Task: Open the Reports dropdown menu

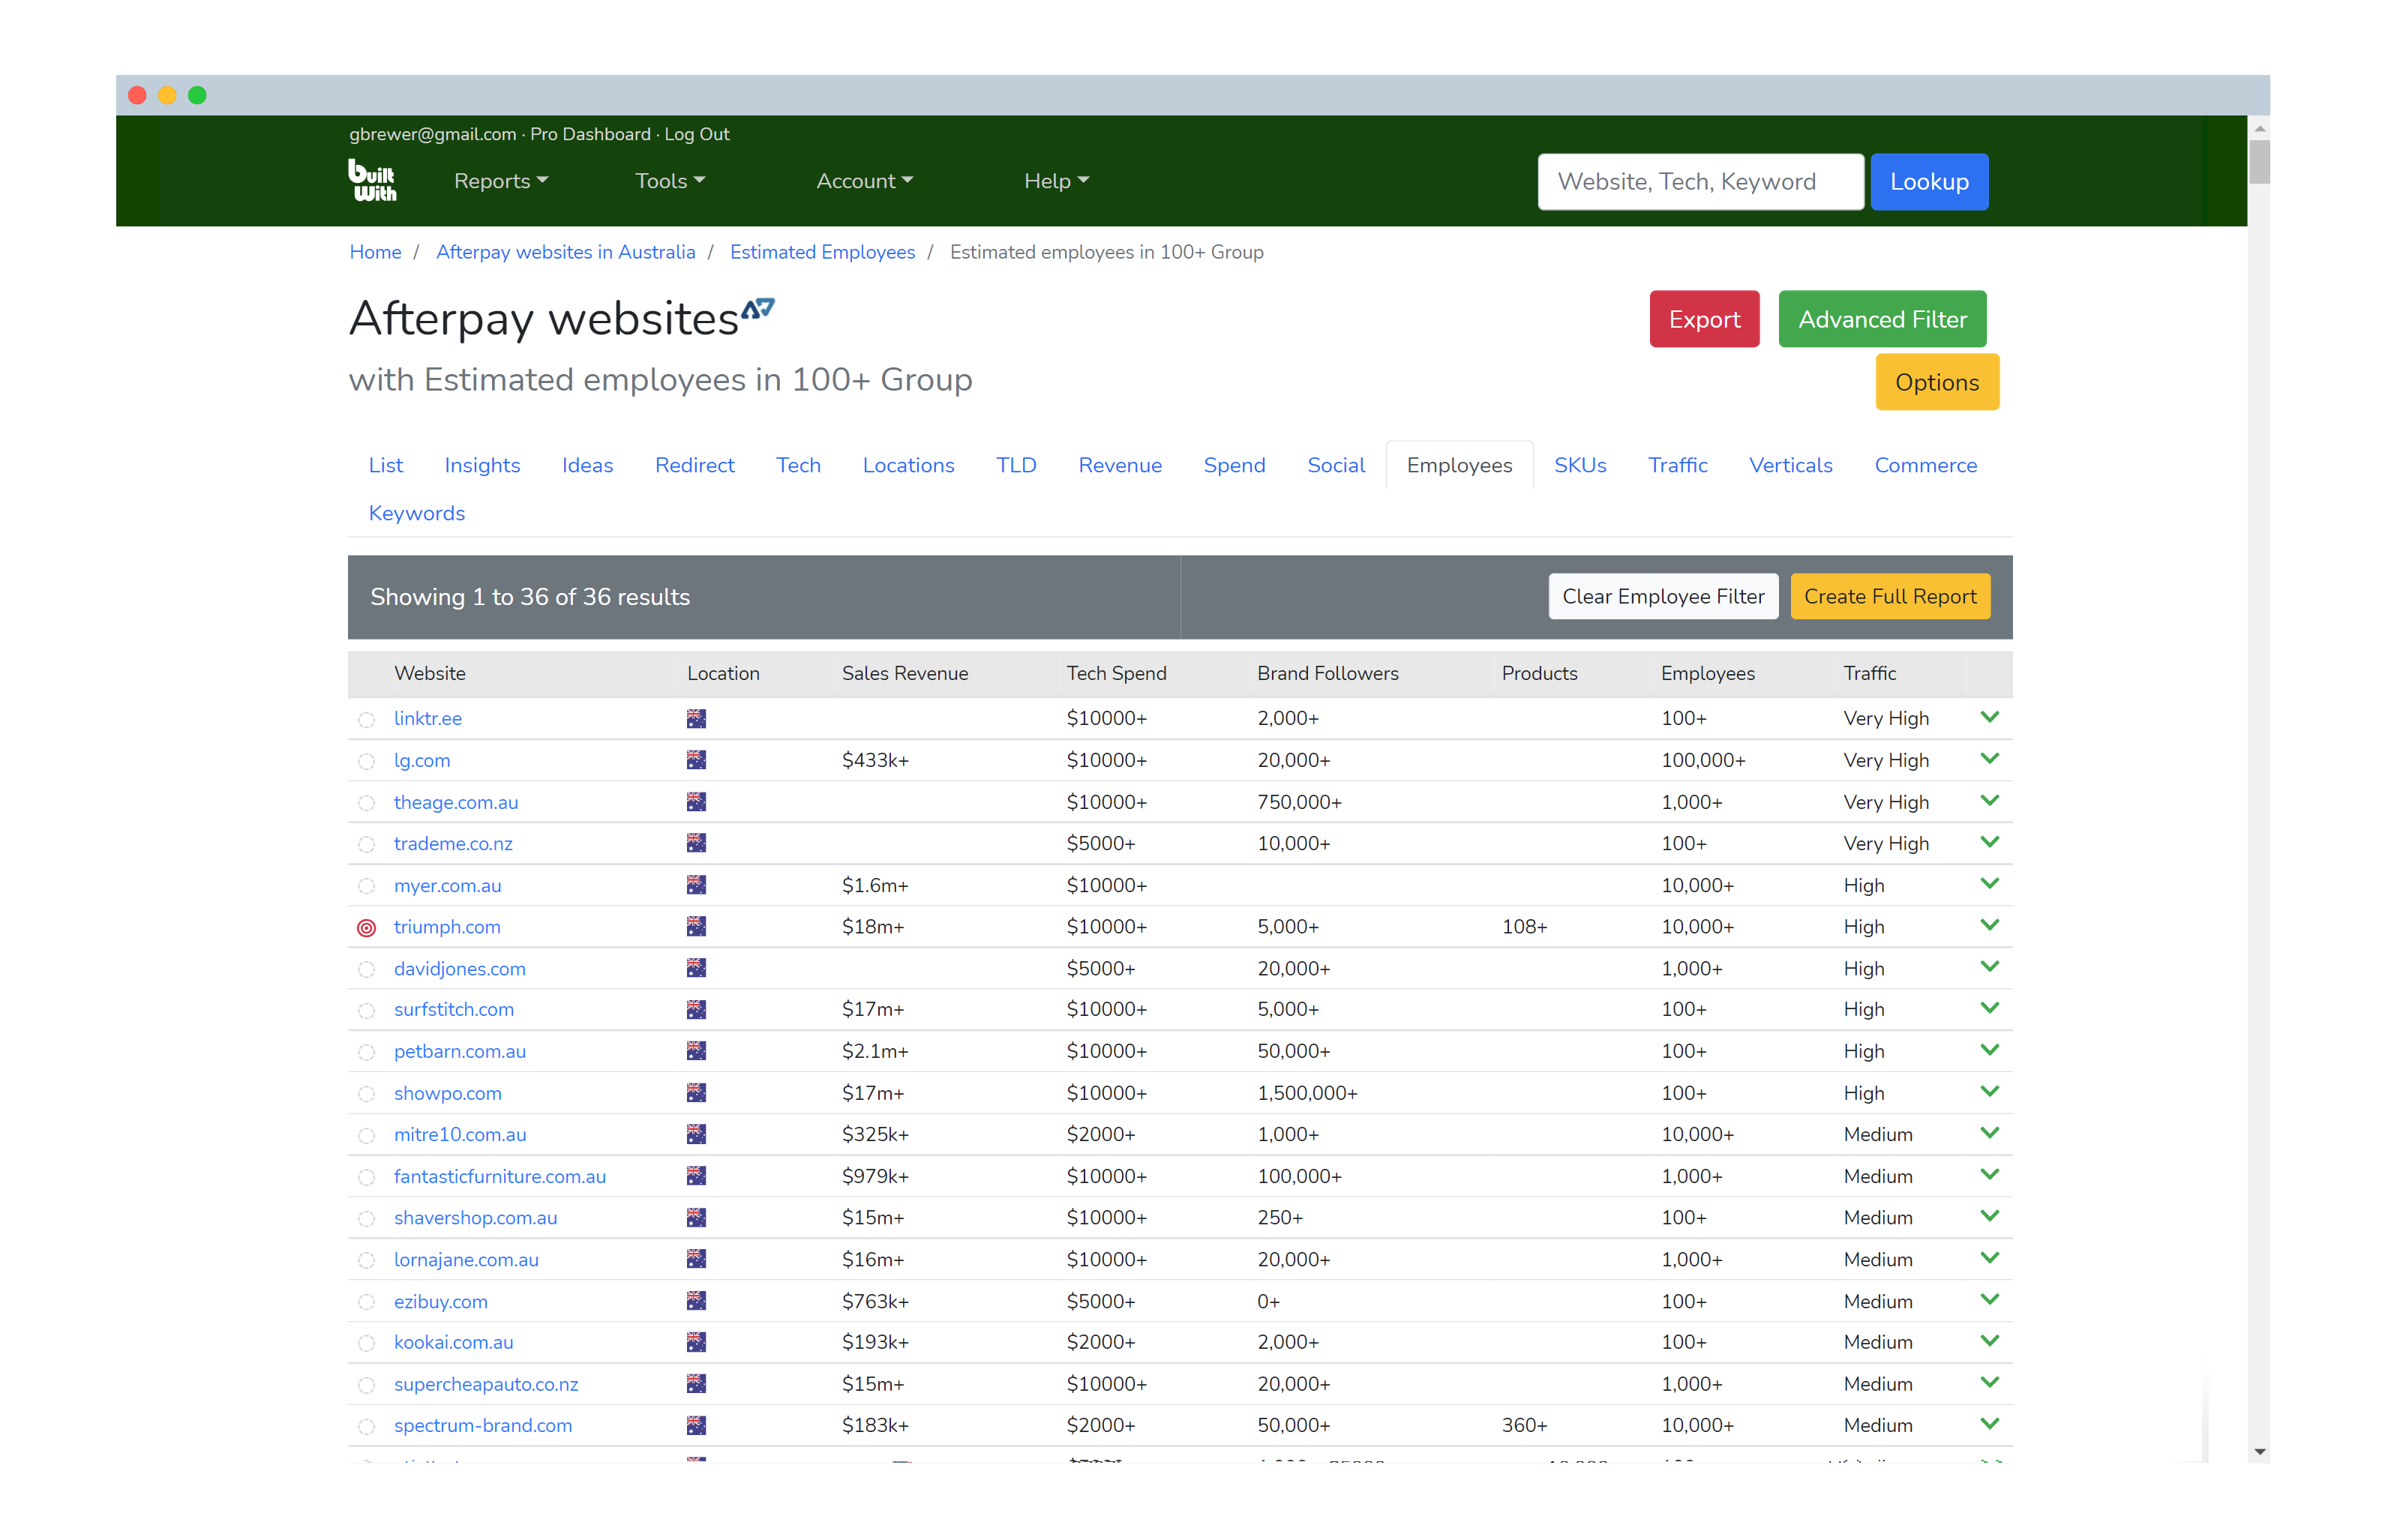Action: pyautogui.click(x=500, y=181)
